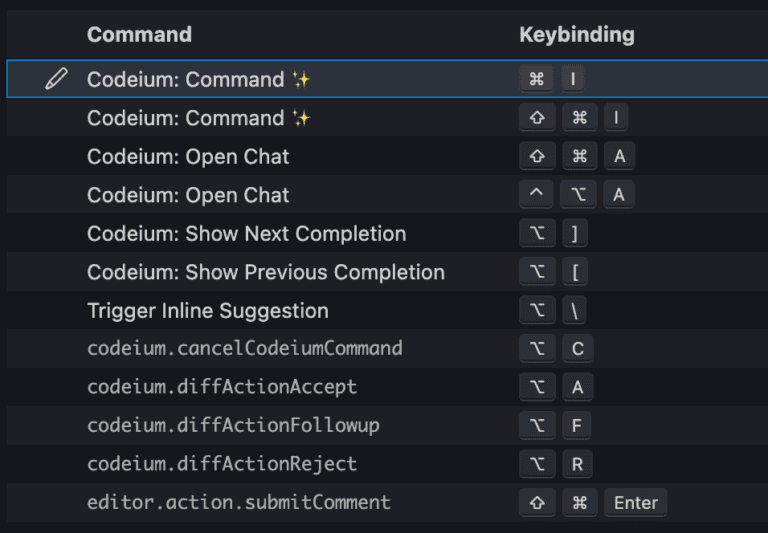Select Trigger Inline Suggestion row
Screen dimensions: 768x533
(387, 311)
